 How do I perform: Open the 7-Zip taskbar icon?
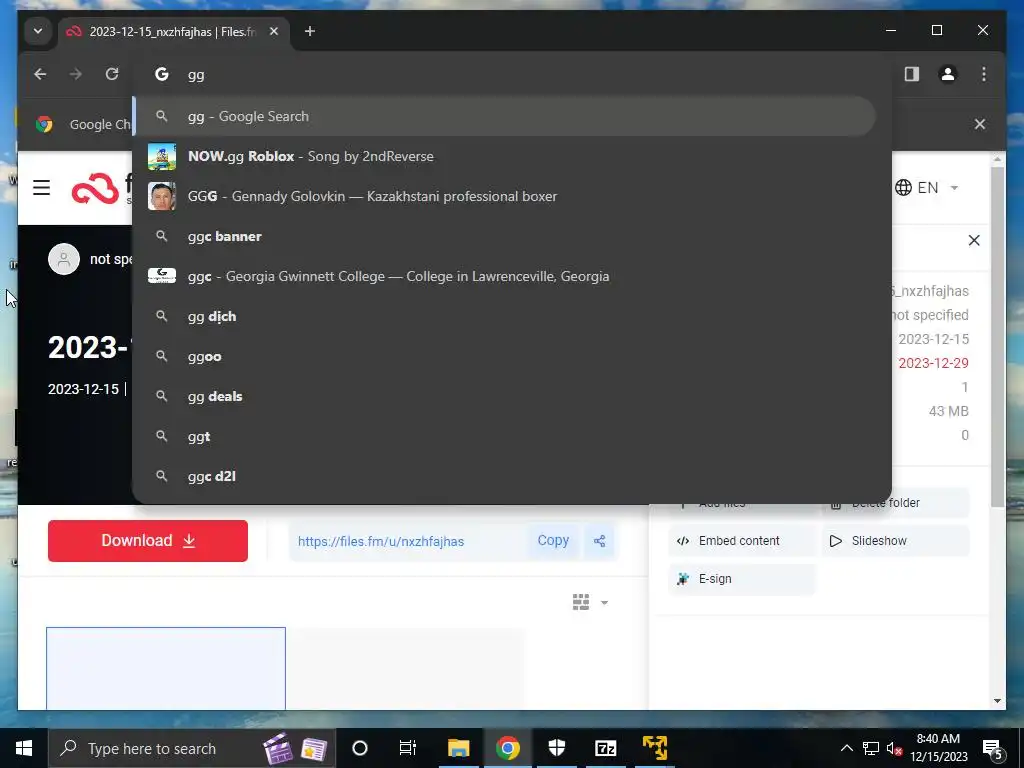pos(605,748)
